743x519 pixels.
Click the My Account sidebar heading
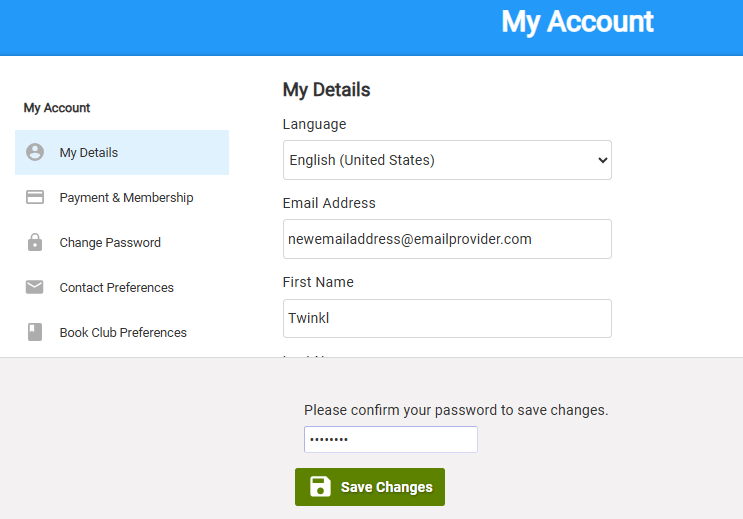(x=57, y=108)
